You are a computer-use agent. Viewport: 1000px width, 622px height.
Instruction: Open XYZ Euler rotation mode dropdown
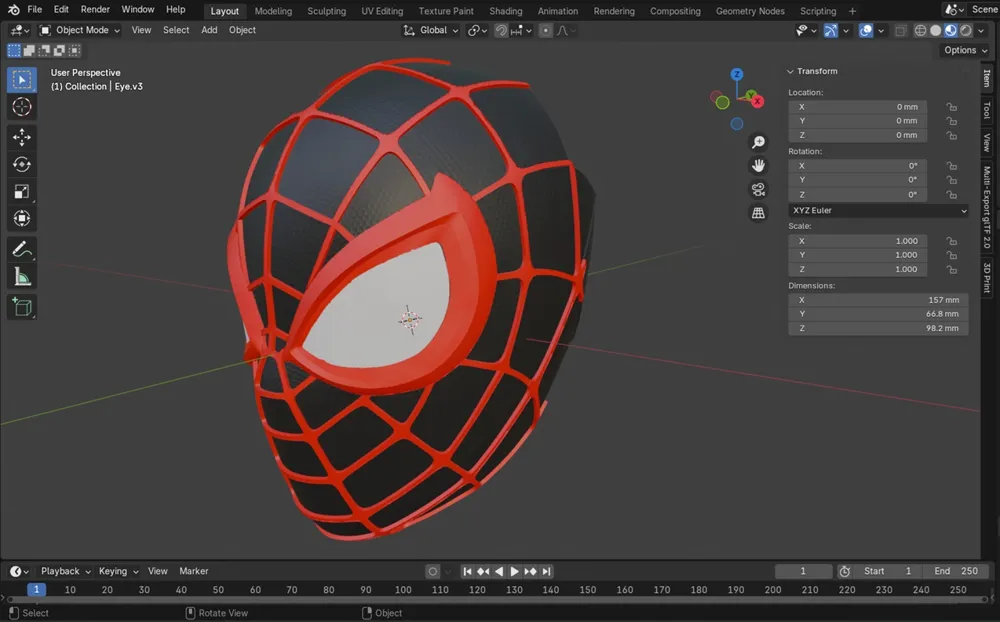coord(878,211)
